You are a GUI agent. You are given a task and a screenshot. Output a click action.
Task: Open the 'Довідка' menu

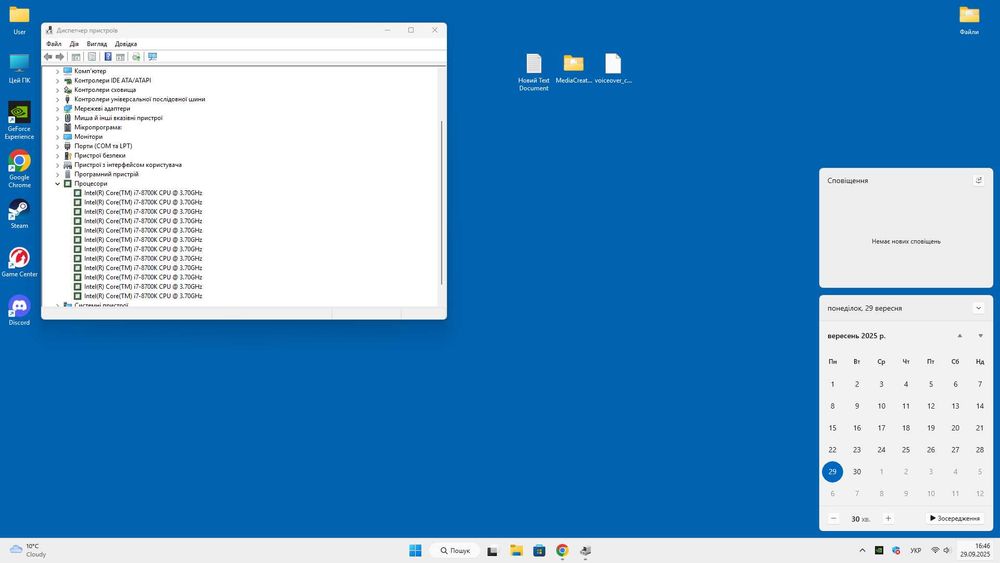click(126, 44)
